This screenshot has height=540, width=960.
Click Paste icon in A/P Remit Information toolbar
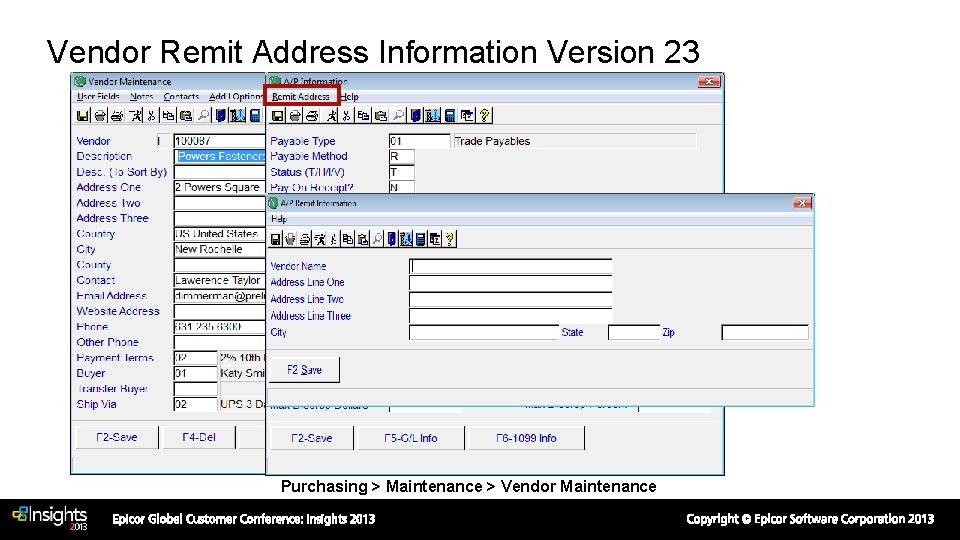point(362,239)
